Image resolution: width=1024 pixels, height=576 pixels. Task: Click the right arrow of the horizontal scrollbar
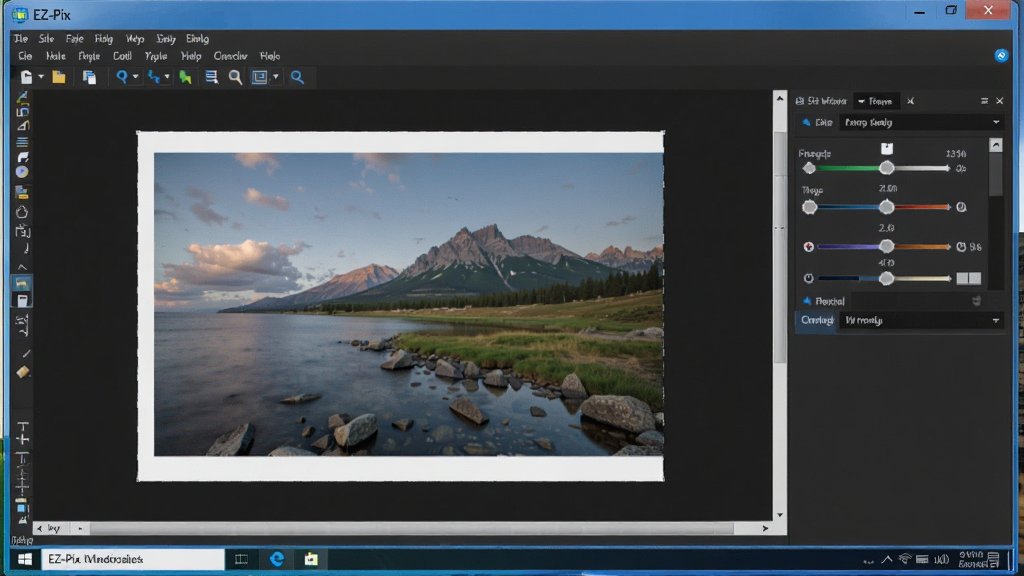pos(765,528)
